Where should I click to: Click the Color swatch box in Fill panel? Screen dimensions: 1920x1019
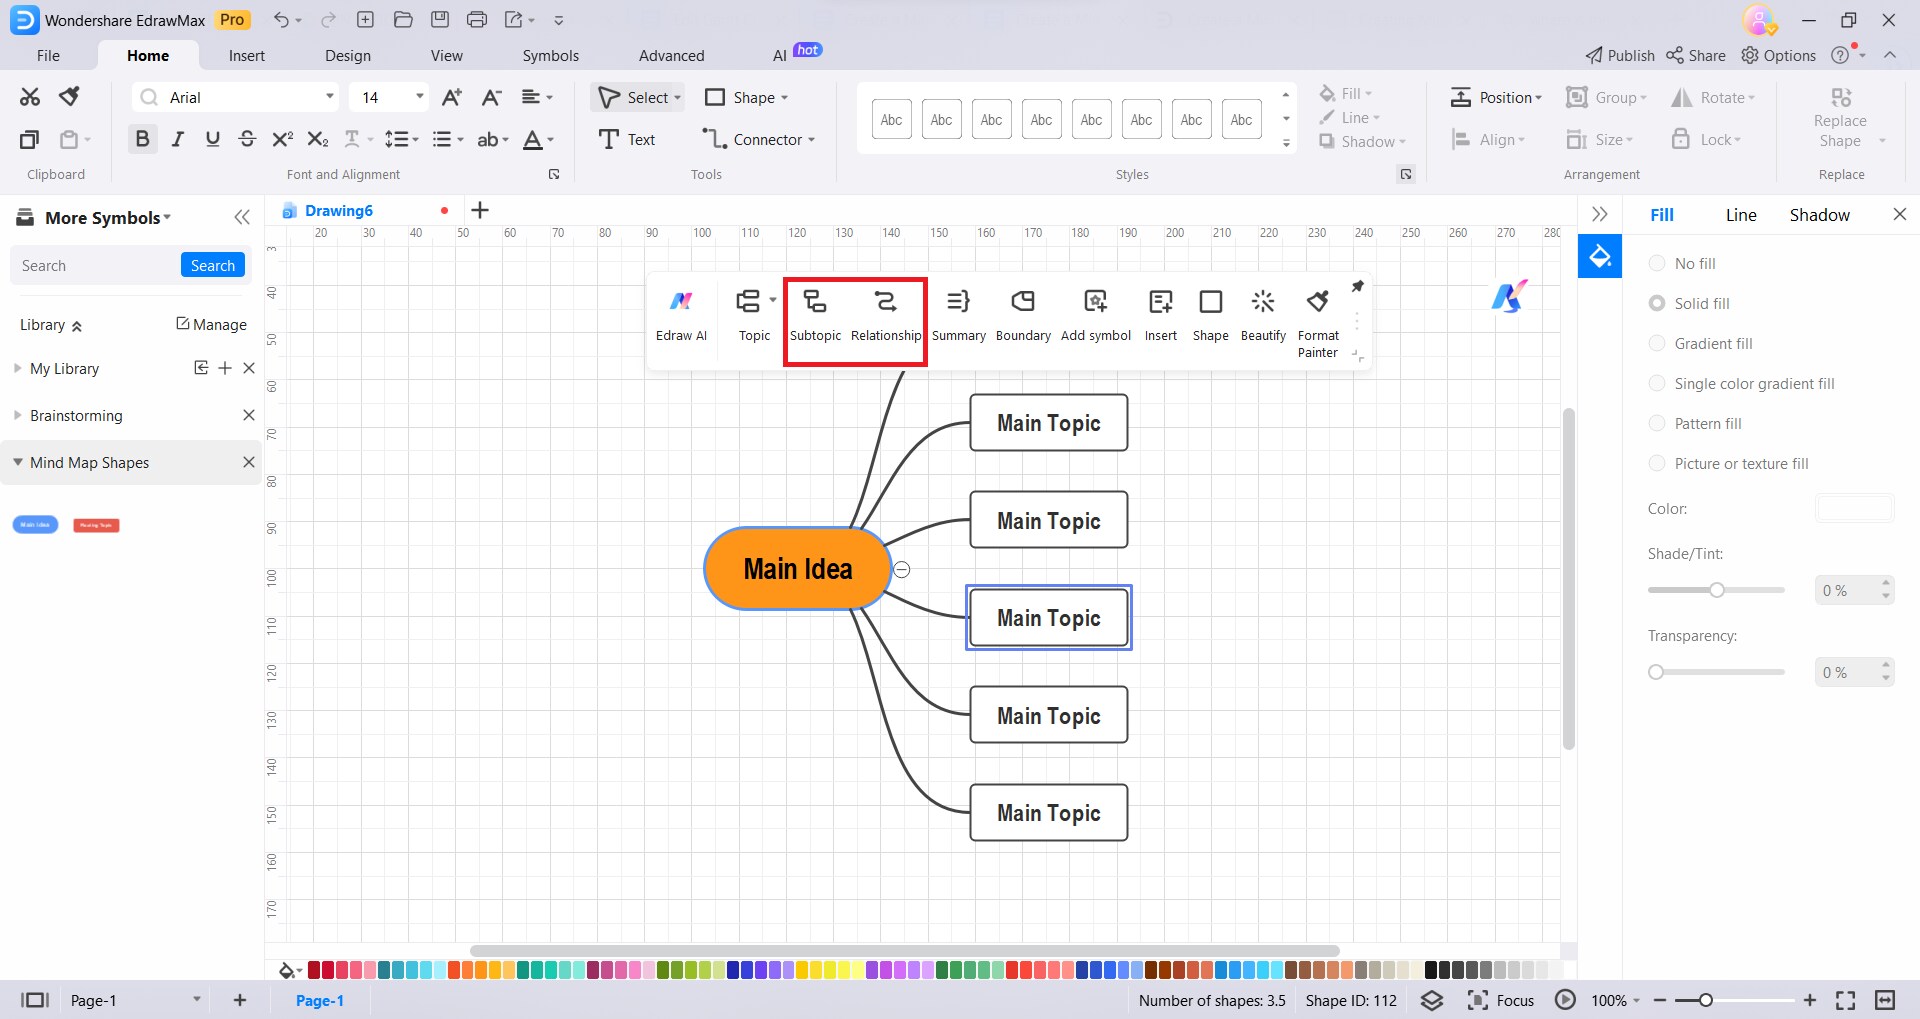coord(1854,508)
